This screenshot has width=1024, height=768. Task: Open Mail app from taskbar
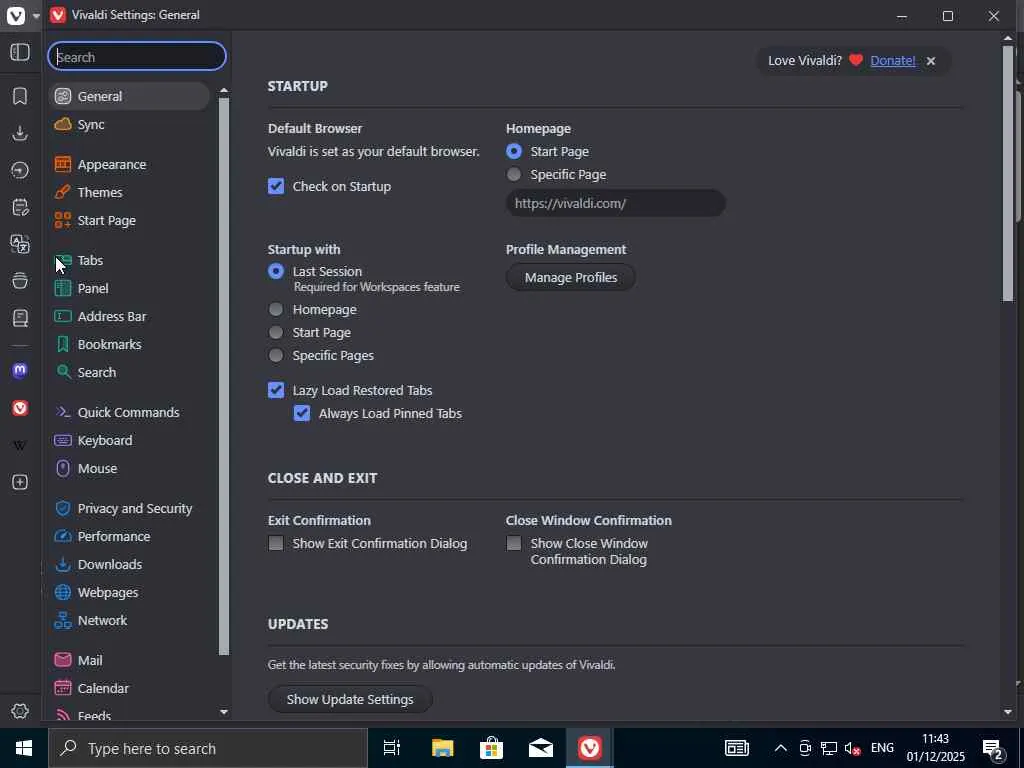pos(541,748)
